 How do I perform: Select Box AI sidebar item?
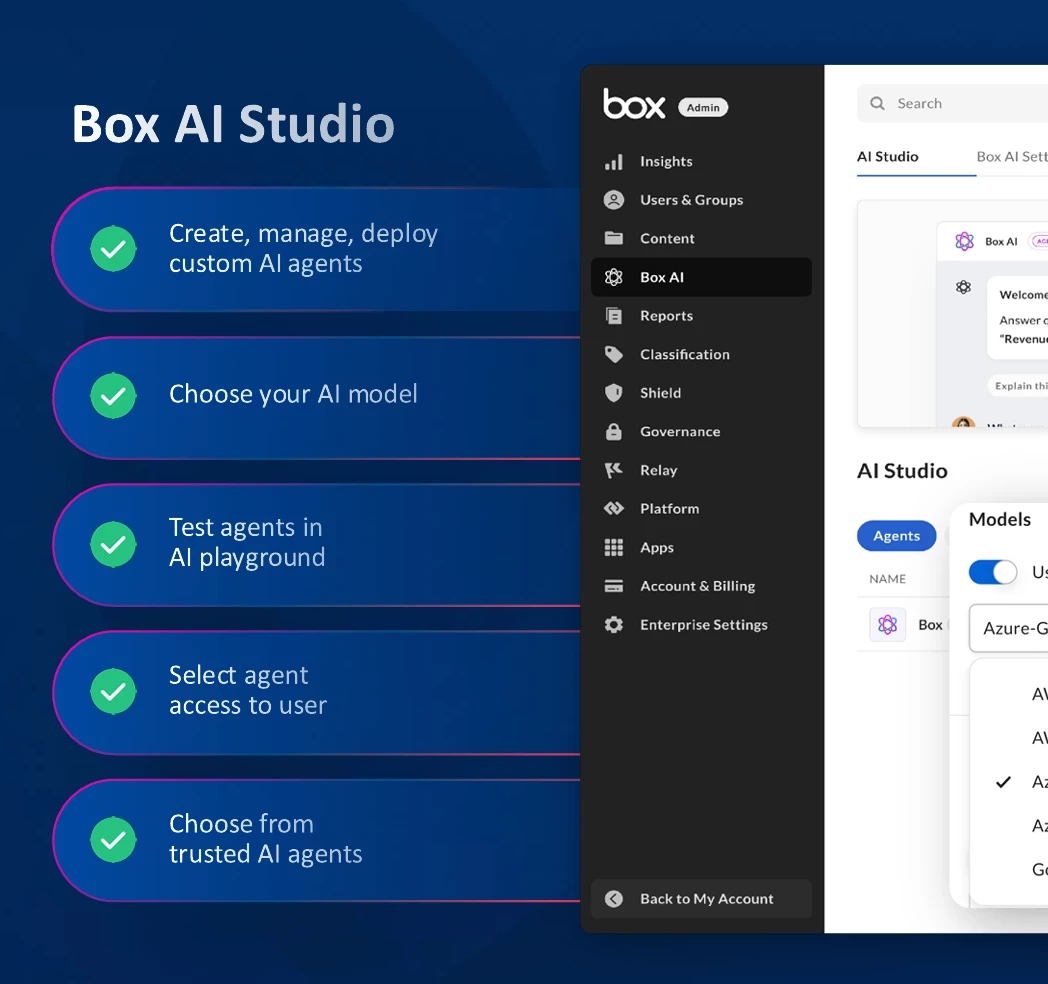(x=701, y=277)
